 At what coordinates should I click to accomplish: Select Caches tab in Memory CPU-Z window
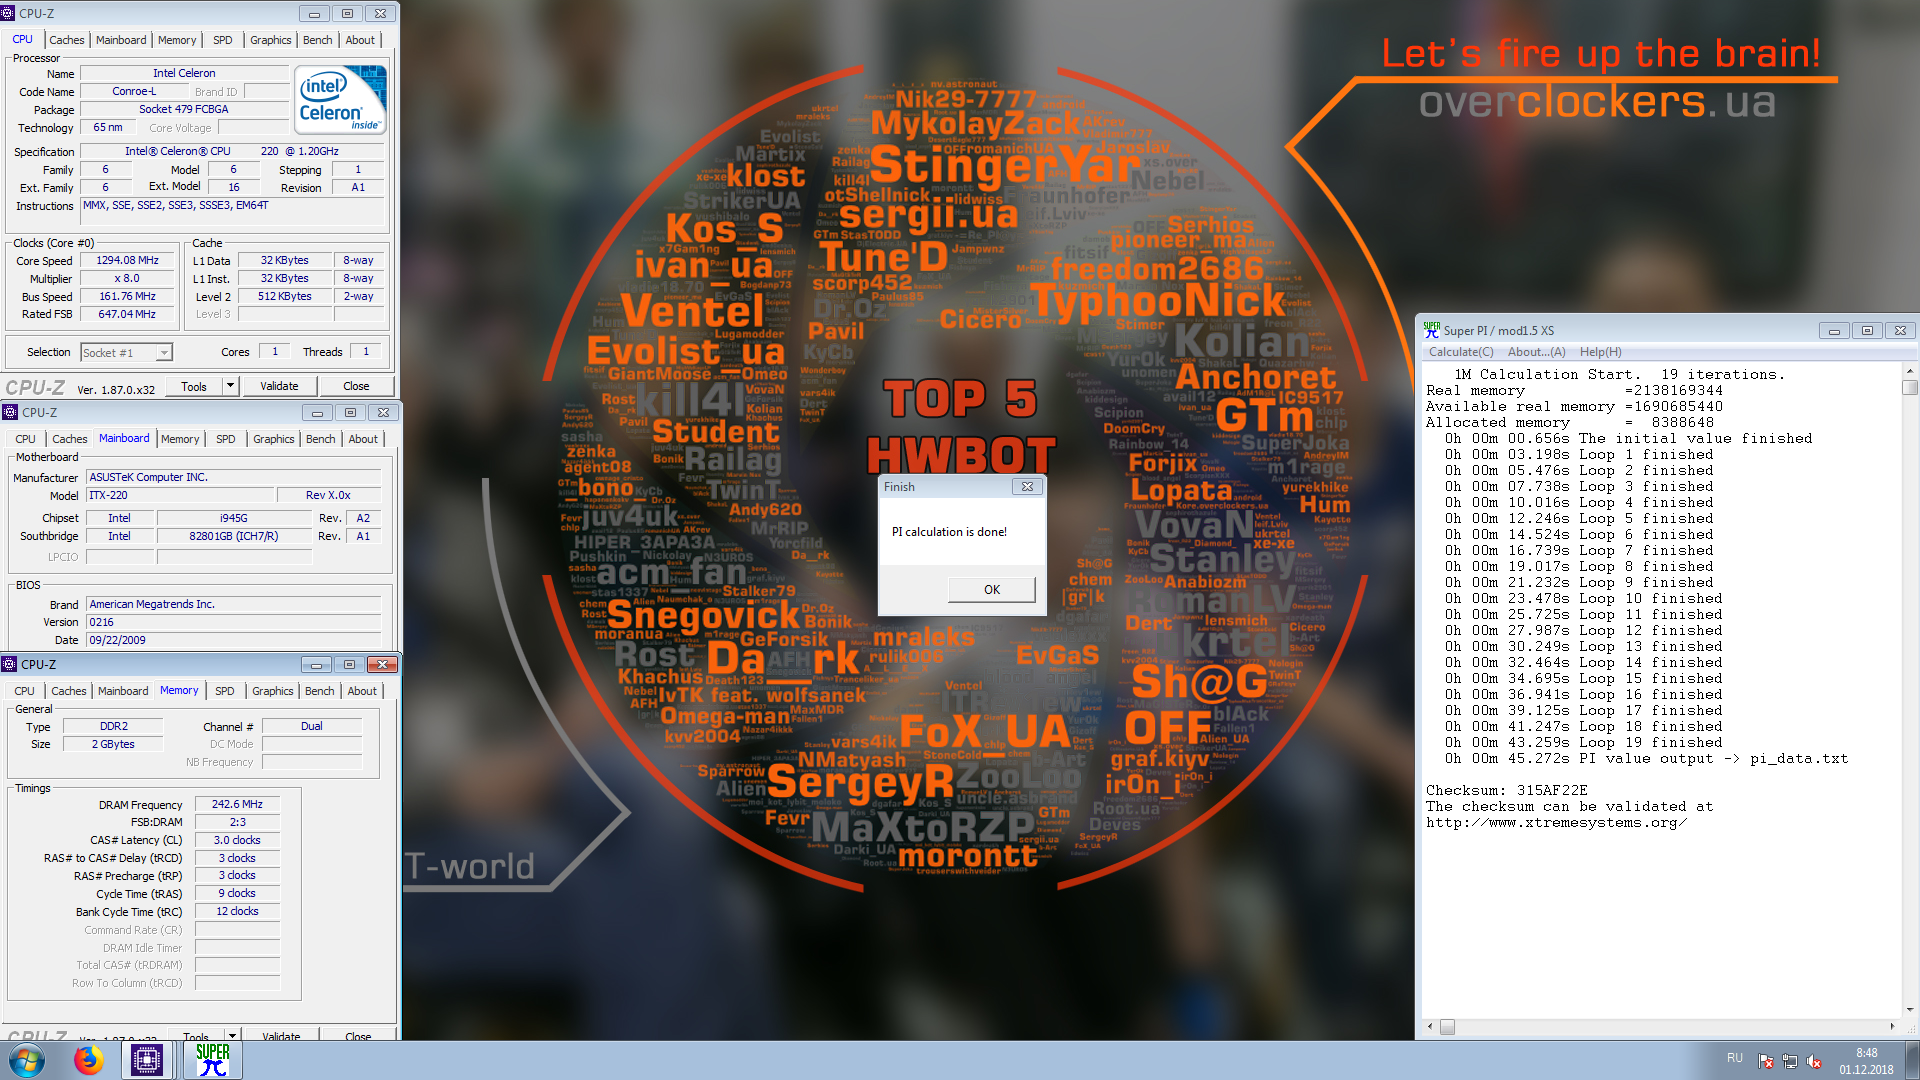[x=69, y=691]
